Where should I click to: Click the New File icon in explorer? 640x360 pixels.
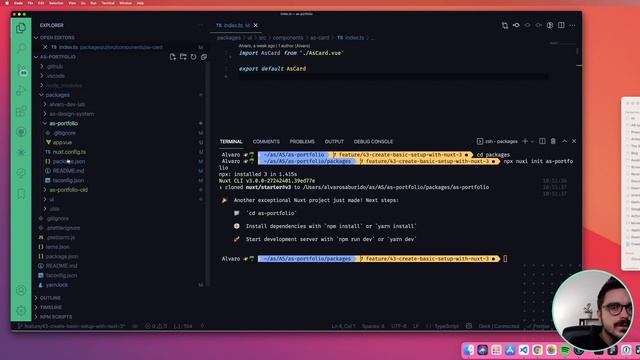pos(173,57)
